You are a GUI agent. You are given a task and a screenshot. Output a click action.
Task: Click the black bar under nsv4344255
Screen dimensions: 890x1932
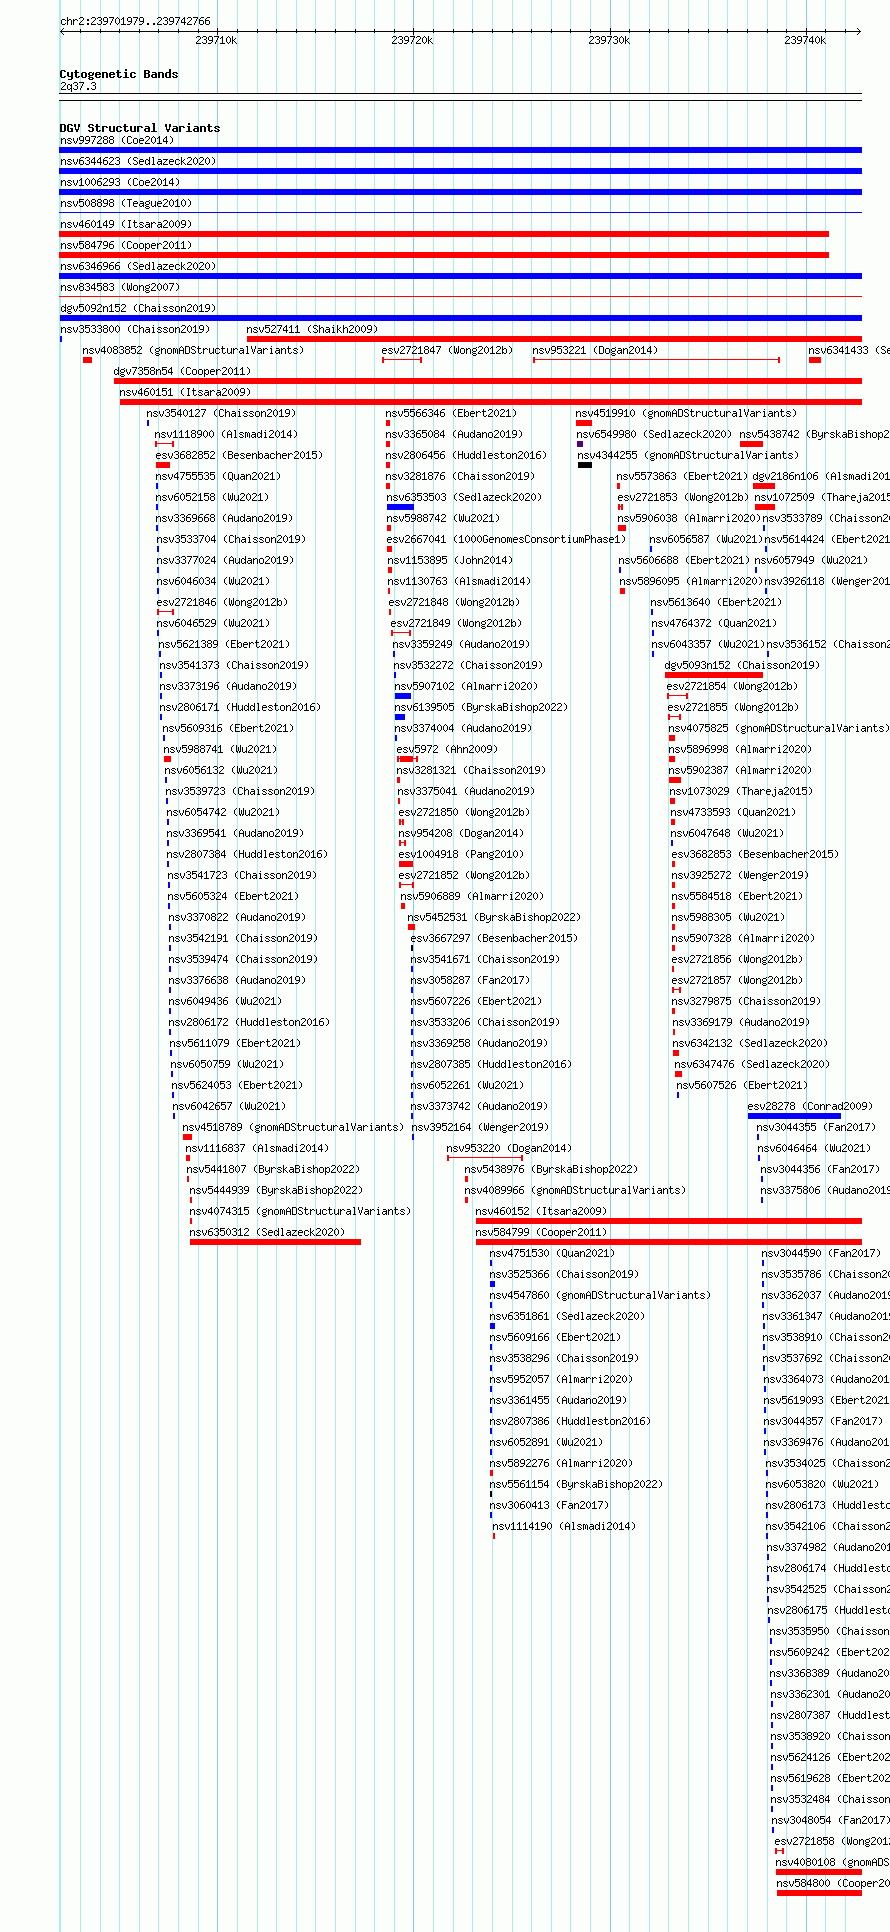(585, 465)
